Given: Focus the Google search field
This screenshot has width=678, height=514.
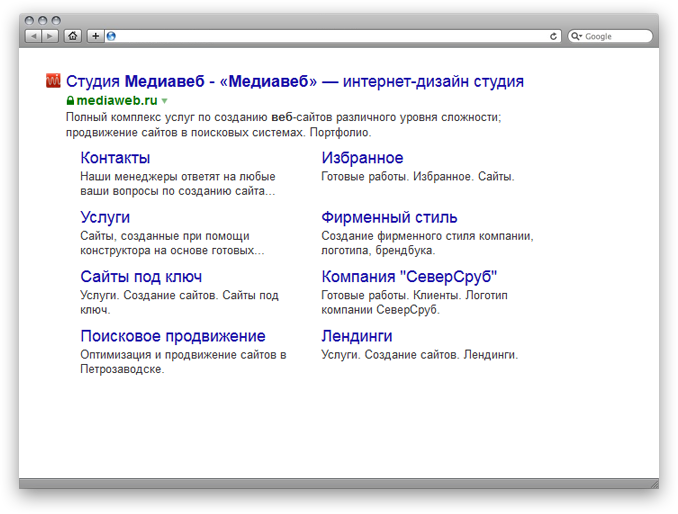Looking at the screenshot, I should click(x=610, y=36).
